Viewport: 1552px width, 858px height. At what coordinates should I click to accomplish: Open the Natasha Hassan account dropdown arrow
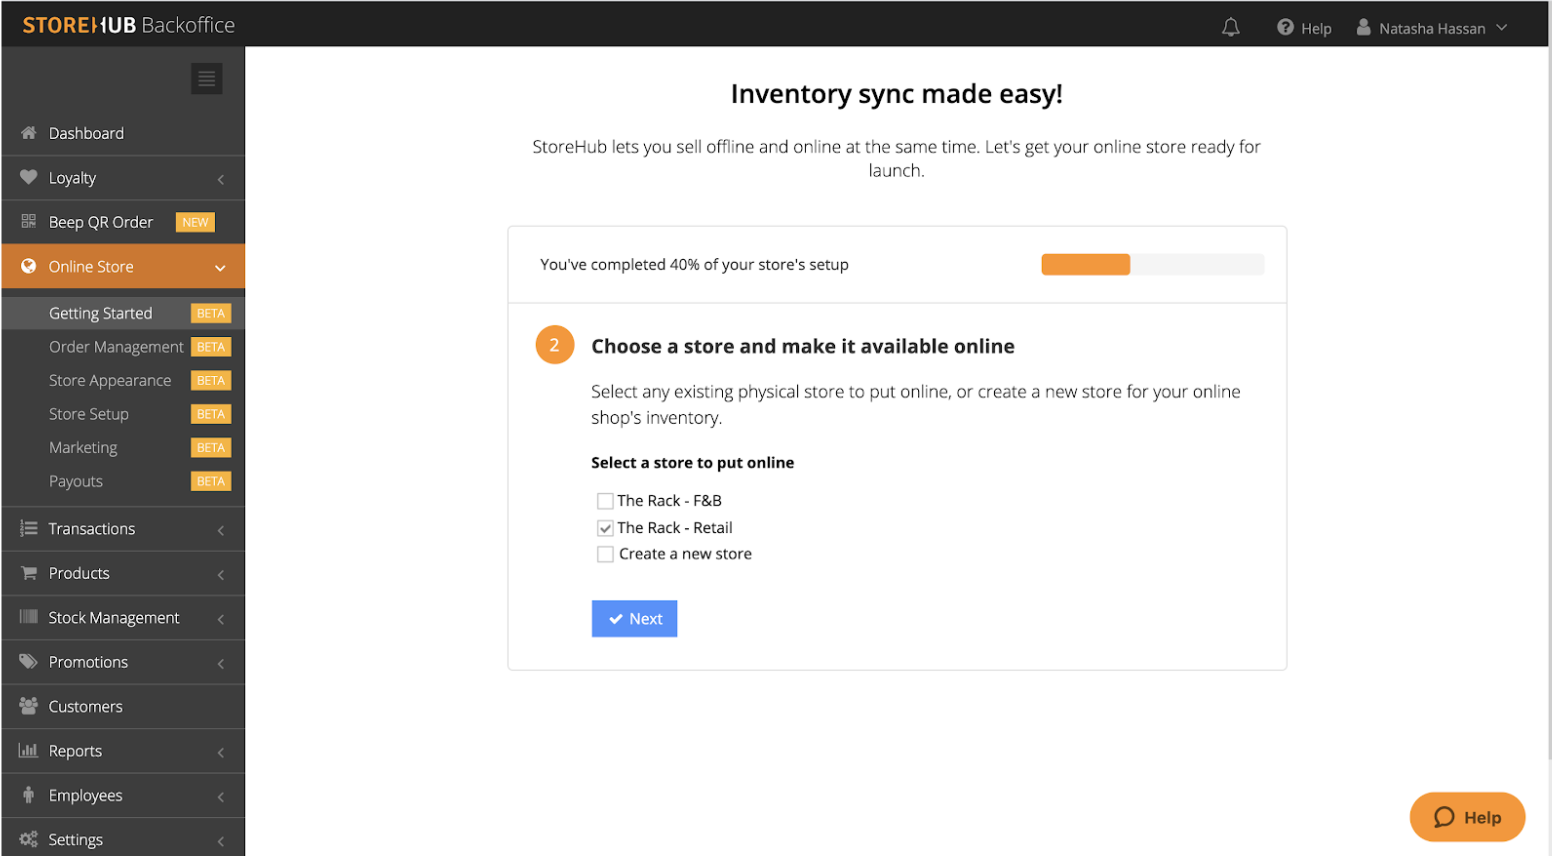1502,28
